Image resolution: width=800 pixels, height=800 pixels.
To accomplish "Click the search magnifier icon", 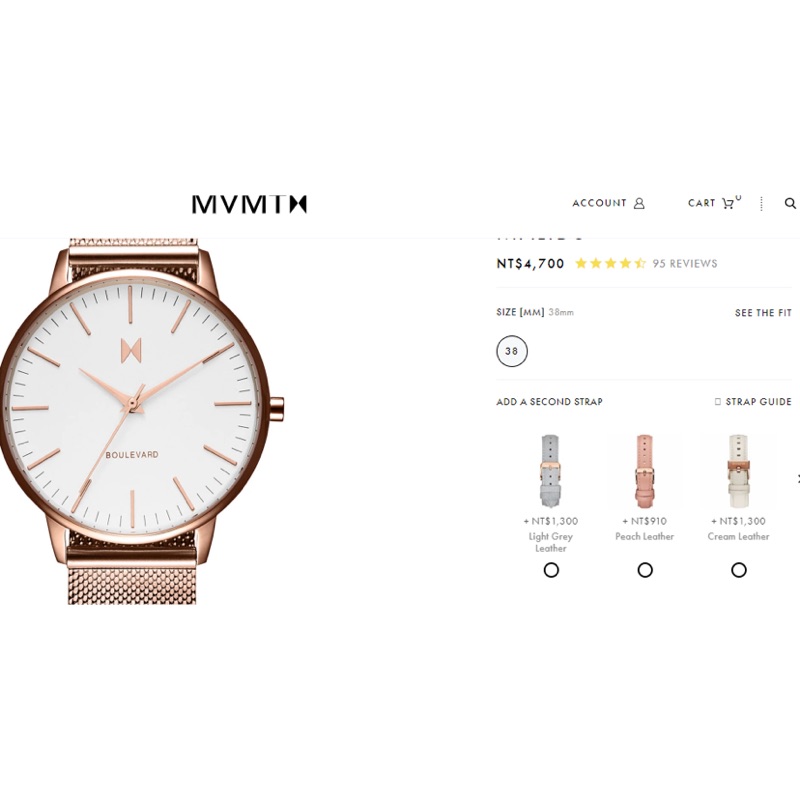I will coord(790,204).
